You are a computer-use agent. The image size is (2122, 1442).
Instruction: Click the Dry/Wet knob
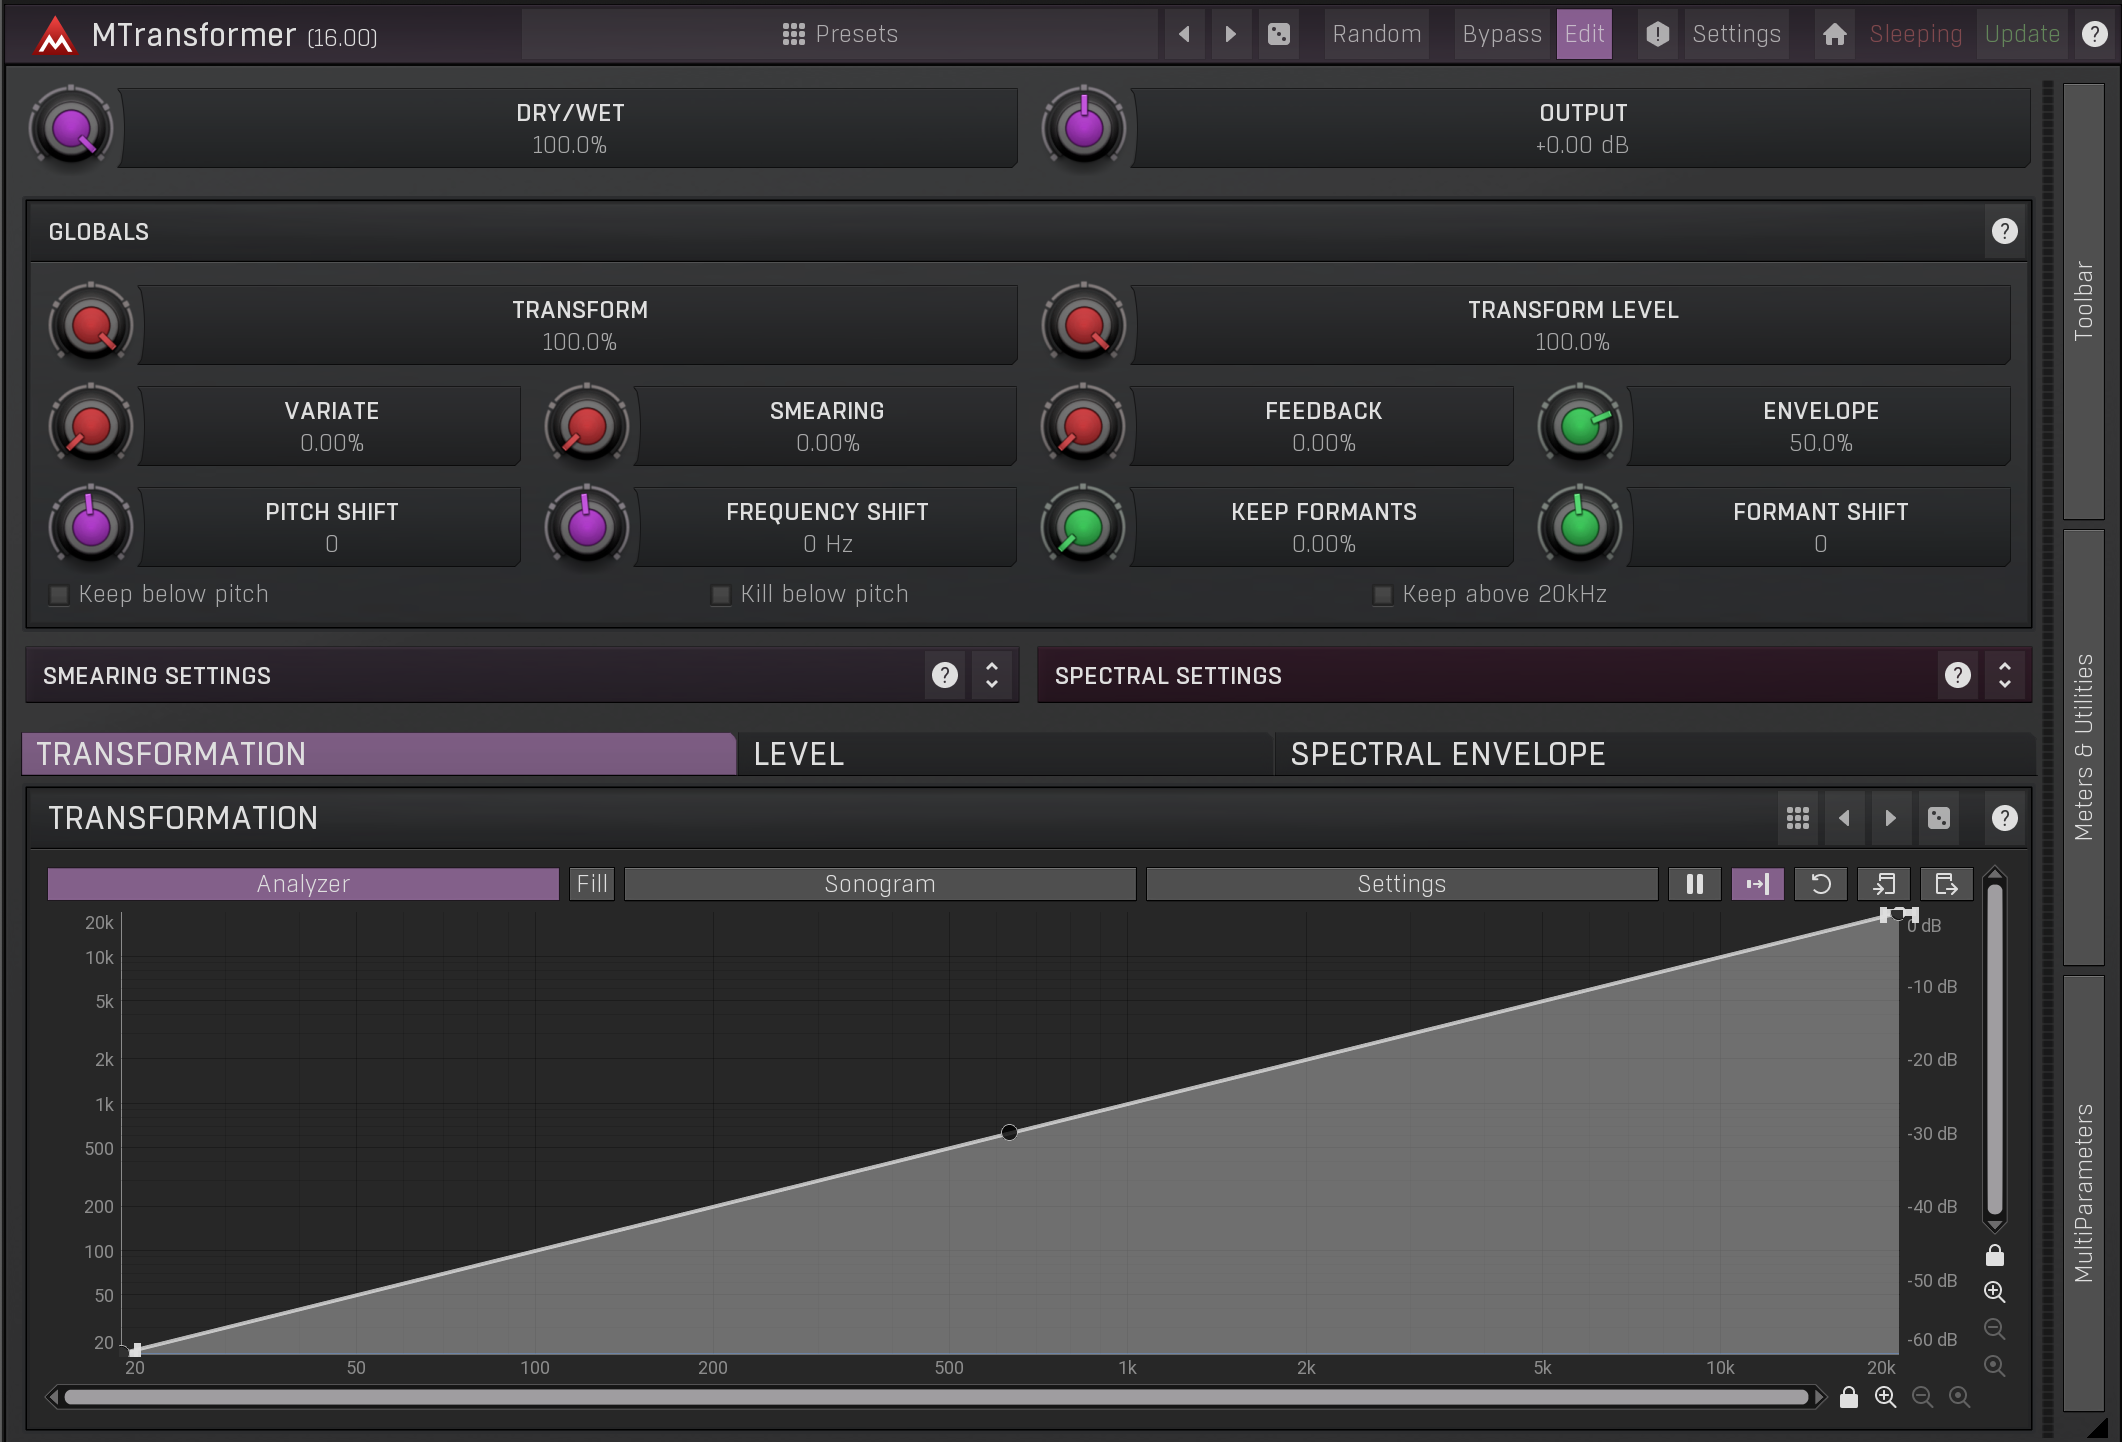point(72,128)
